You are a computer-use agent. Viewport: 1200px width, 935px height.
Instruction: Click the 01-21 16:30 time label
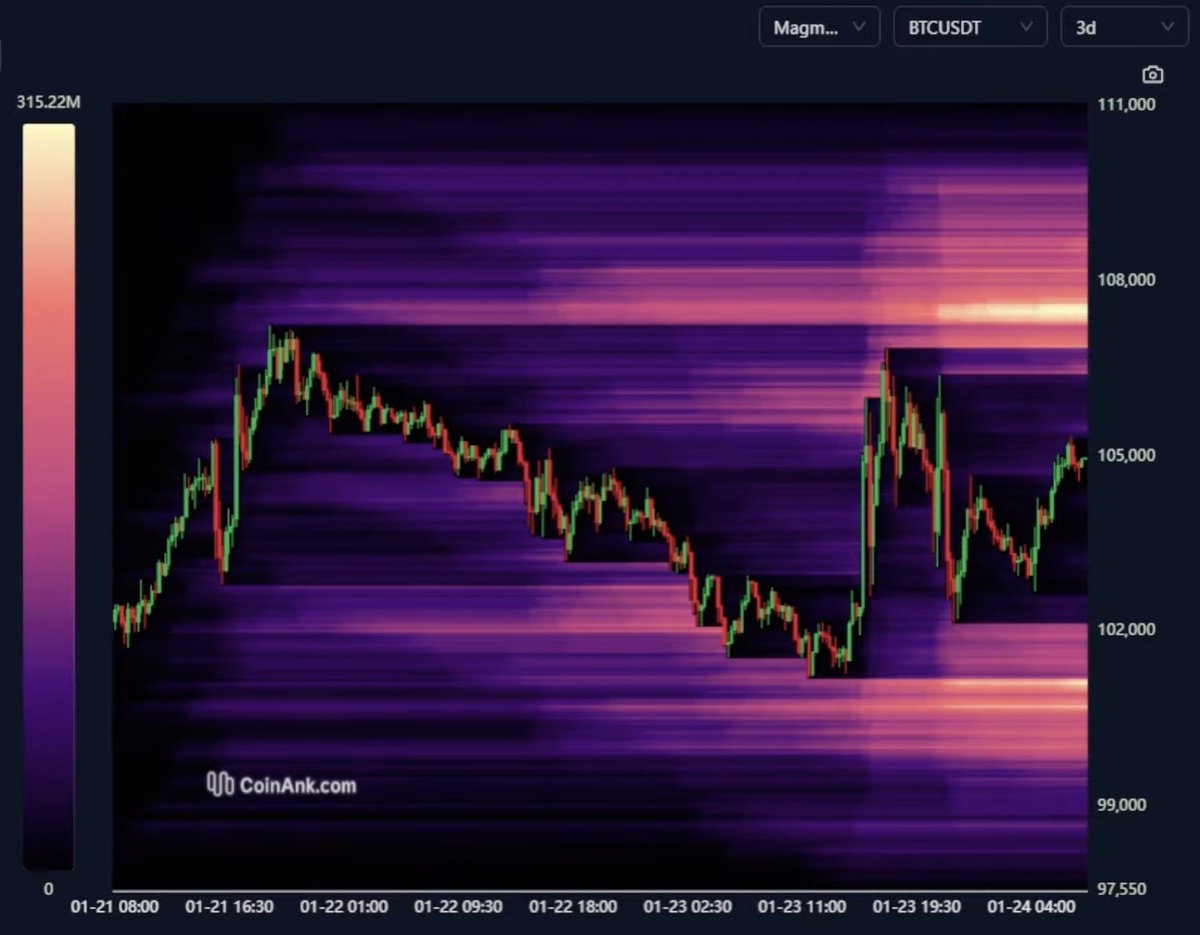pyautogui.click(x=229, y=907)
